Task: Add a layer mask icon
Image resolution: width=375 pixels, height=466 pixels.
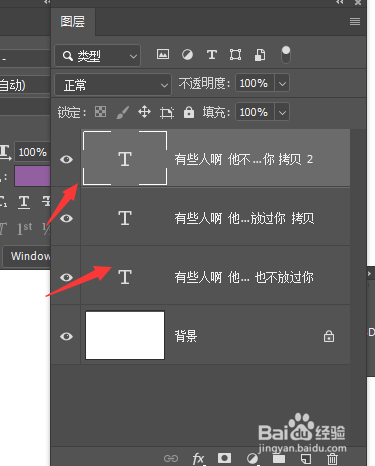Action: [x=224, y=458]
